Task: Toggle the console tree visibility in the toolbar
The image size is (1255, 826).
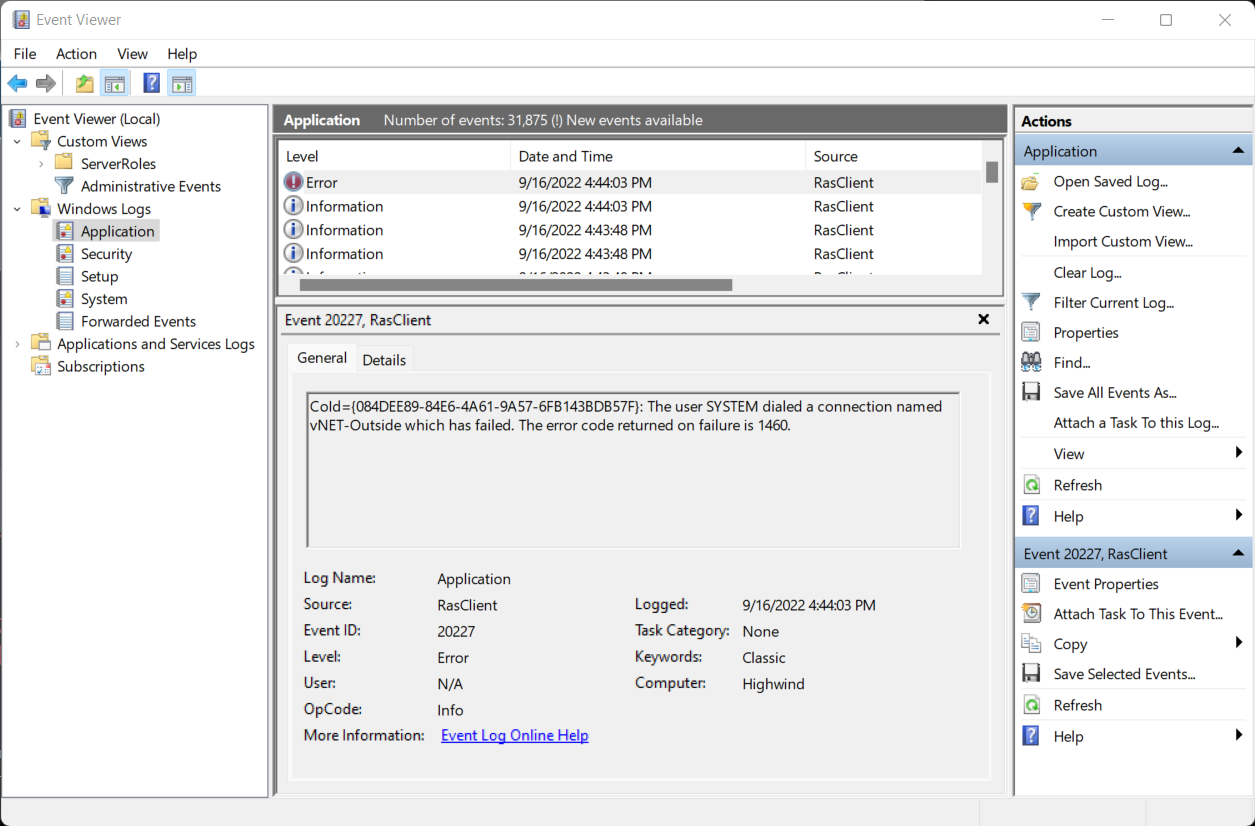Action: pyautogui.click(x=115, y=83)
